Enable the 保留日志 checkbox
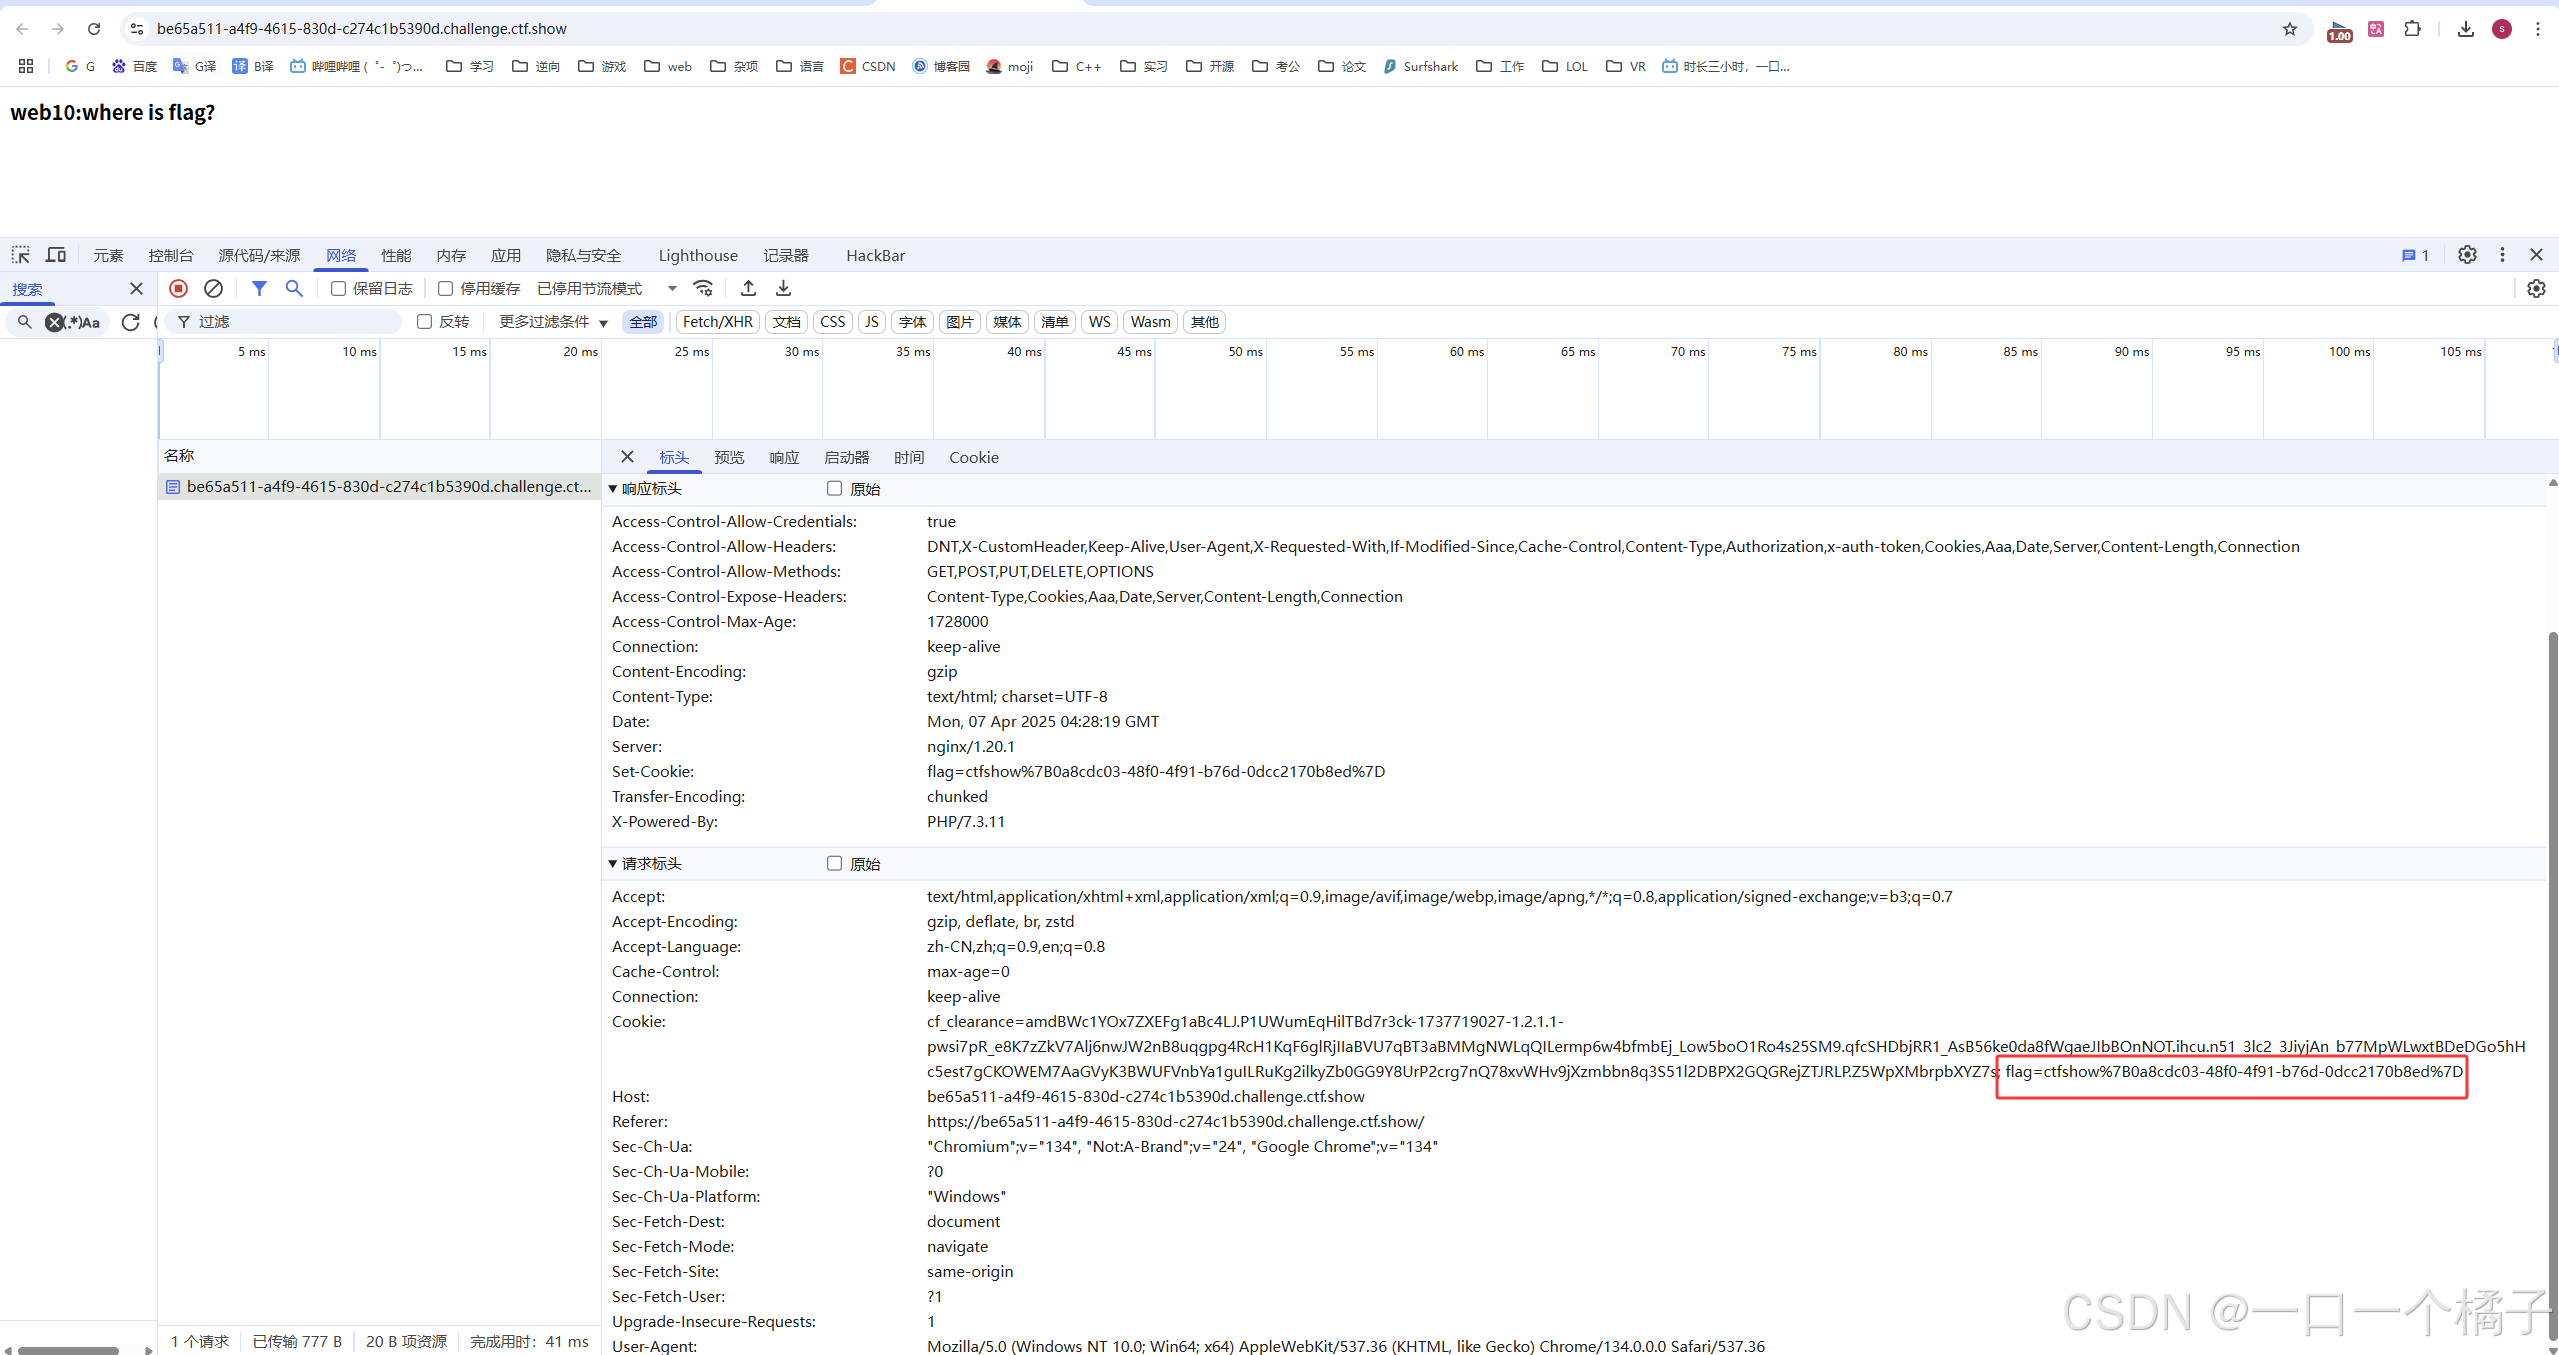Screen dimensions: 2559x1355 pyautogui.click(x=339, y=288)
